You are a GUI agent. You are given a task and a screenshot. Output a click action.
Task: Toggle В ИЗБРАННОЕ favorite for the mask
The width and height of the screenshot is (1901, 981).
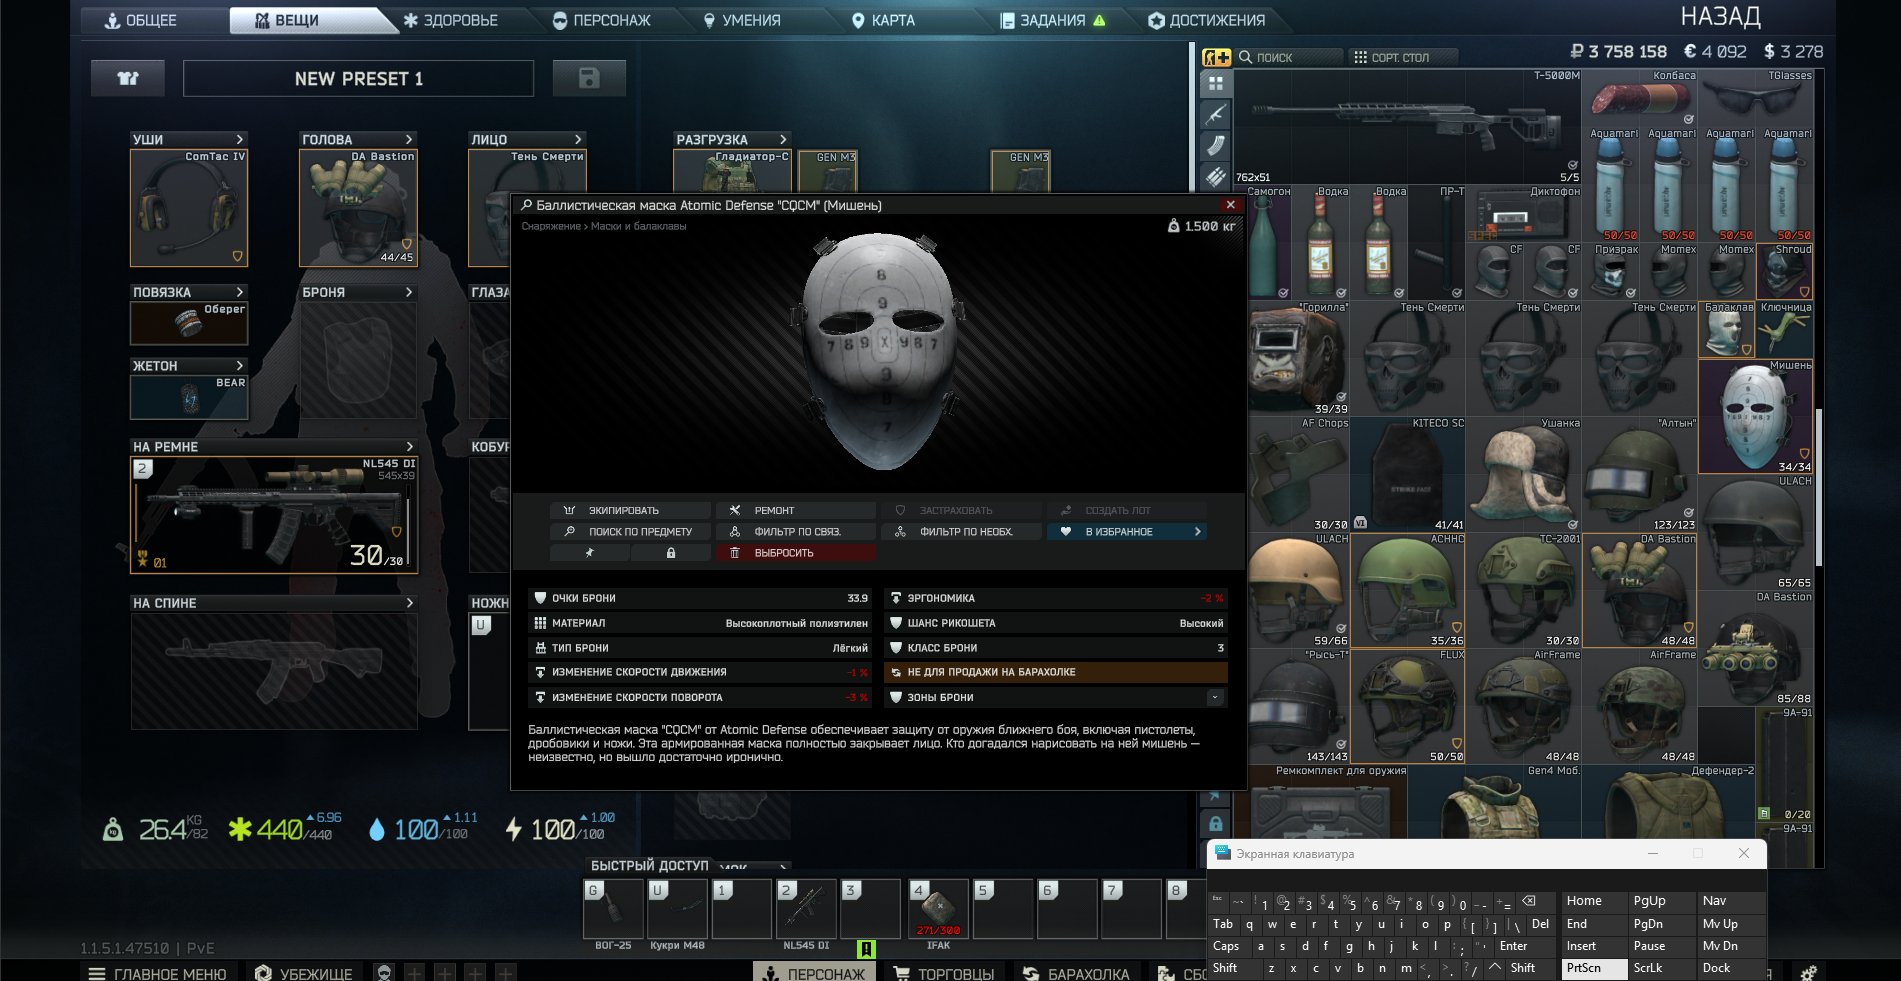click(x=1127, y=532)
